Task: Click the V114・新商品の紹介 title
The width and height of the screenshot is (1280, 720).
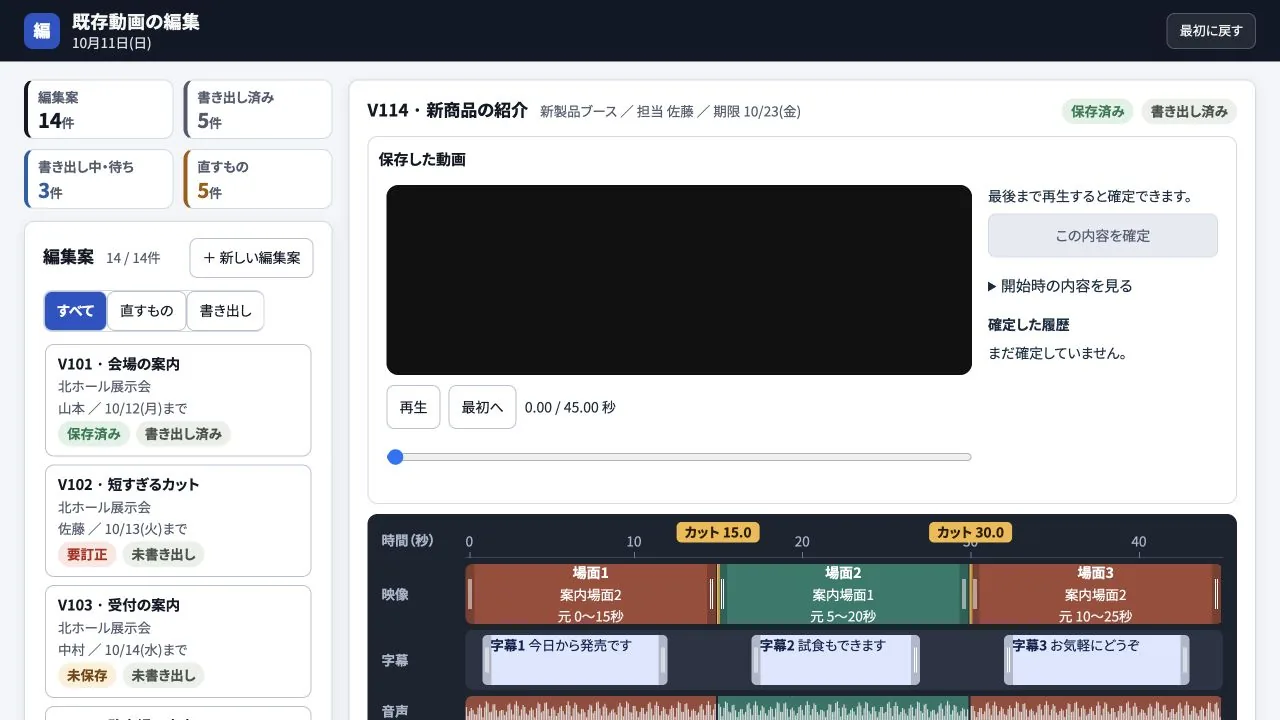Action: pos(447,110)
